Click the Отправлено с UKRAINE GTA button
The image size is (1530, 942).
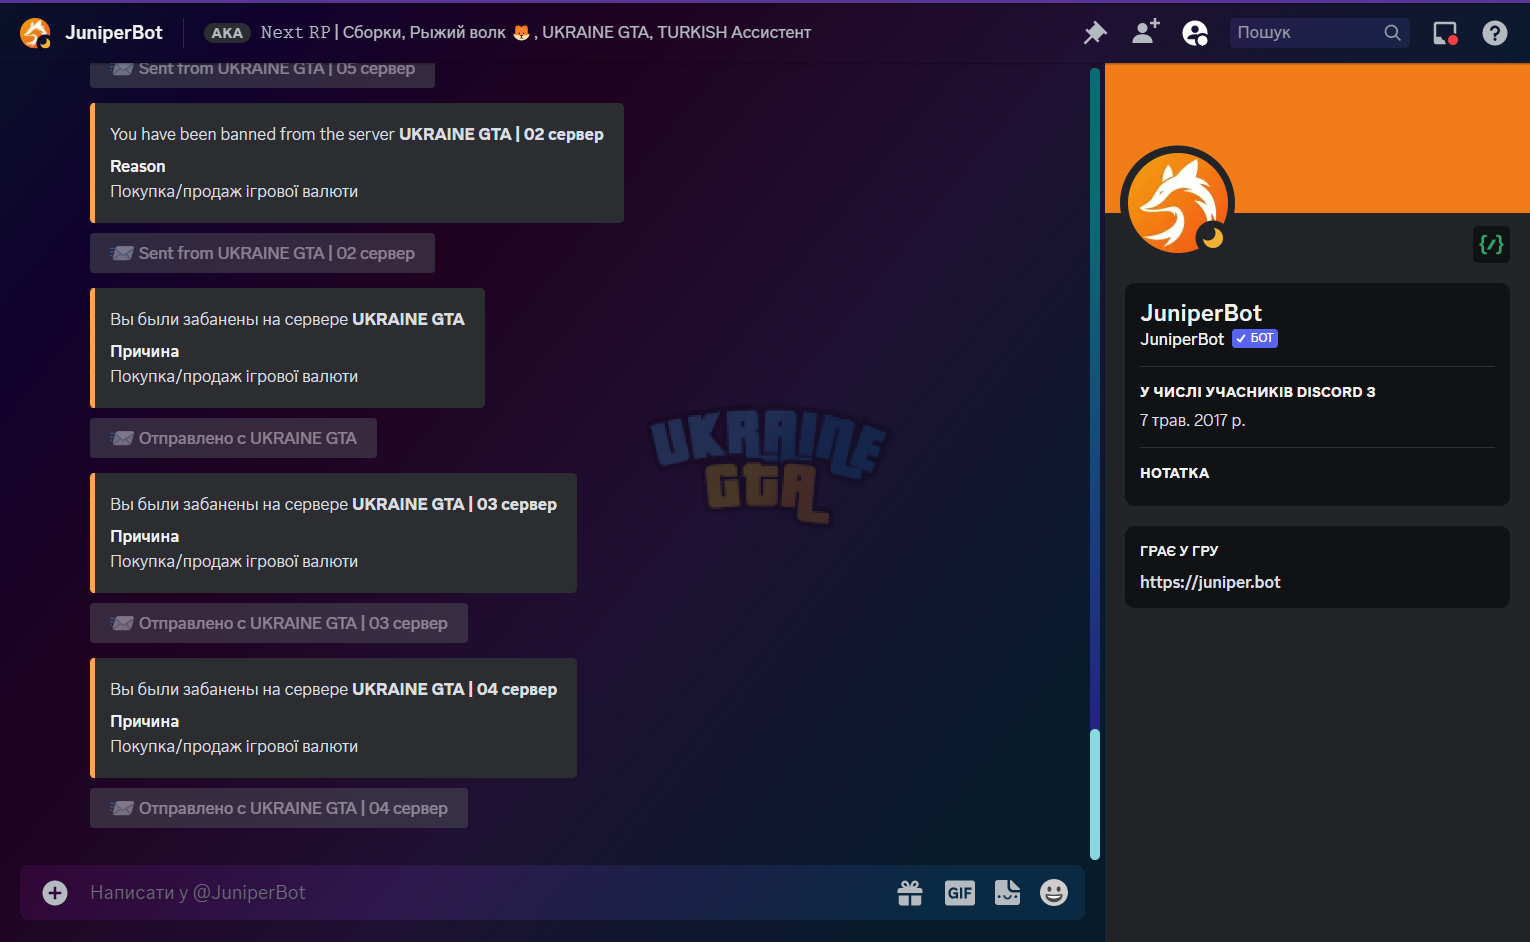233,438
